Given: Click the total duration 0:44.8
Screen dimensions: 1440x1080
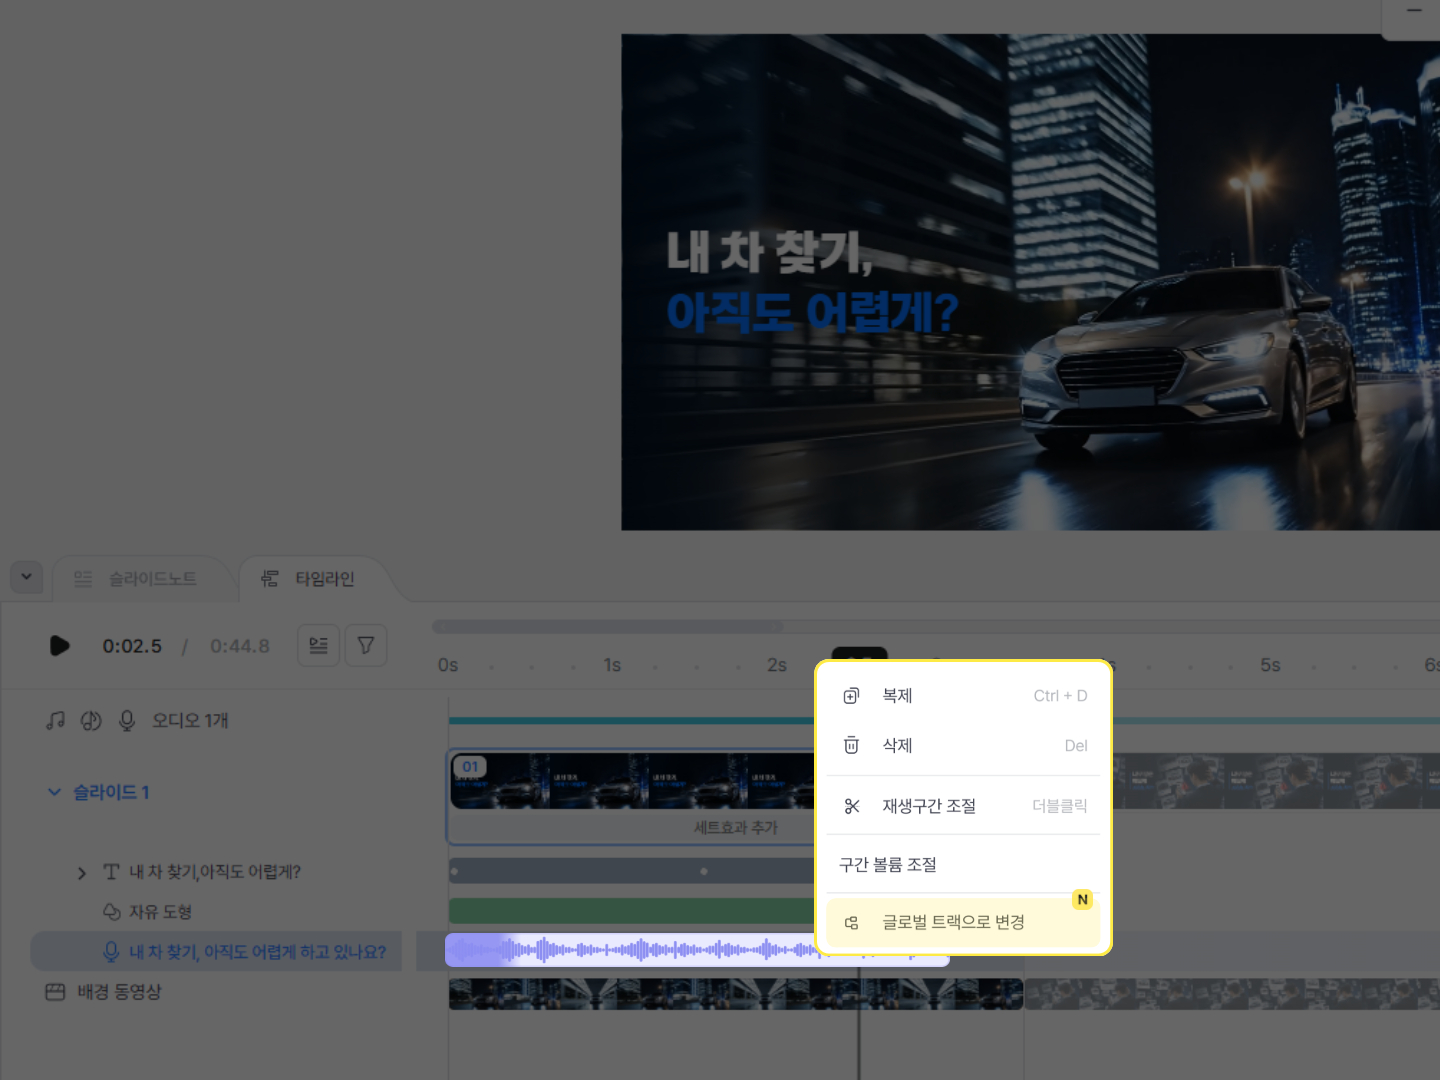Looking at the screenshot, I should click(240, 646).
